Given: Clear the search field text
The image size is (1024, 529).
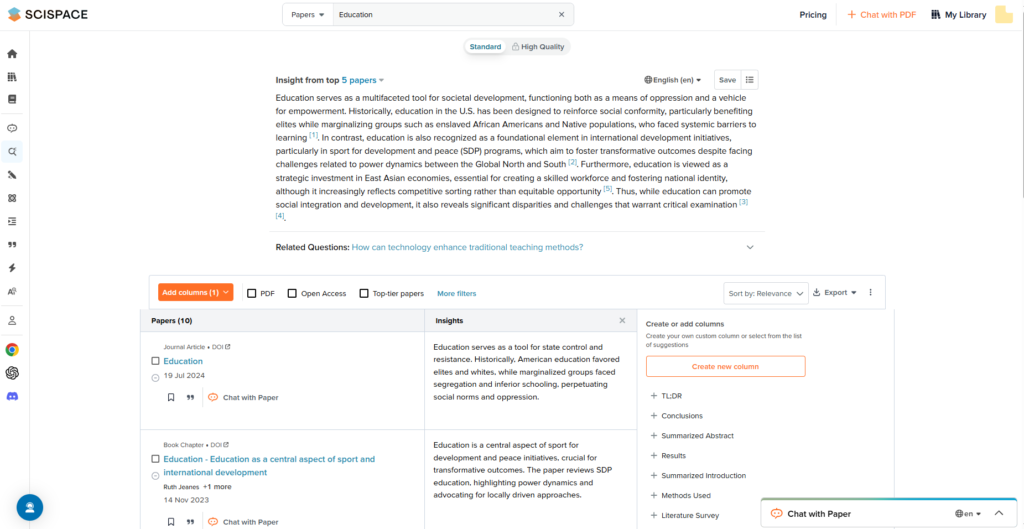Looking at the screenshot, I should [561, 15].
